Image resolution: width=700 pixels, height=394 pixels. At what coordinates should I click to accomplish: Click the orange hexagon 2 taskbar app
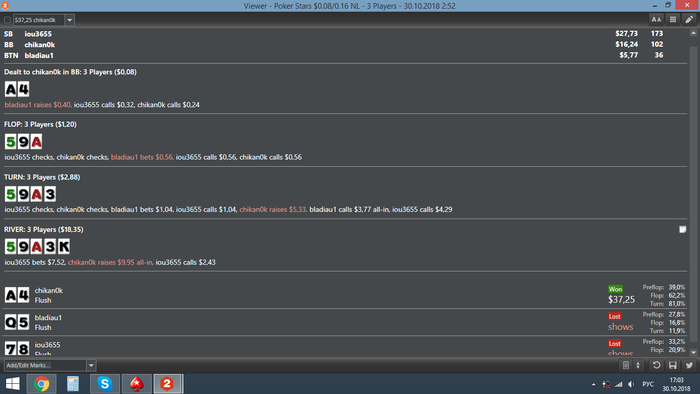click(167, 384)
